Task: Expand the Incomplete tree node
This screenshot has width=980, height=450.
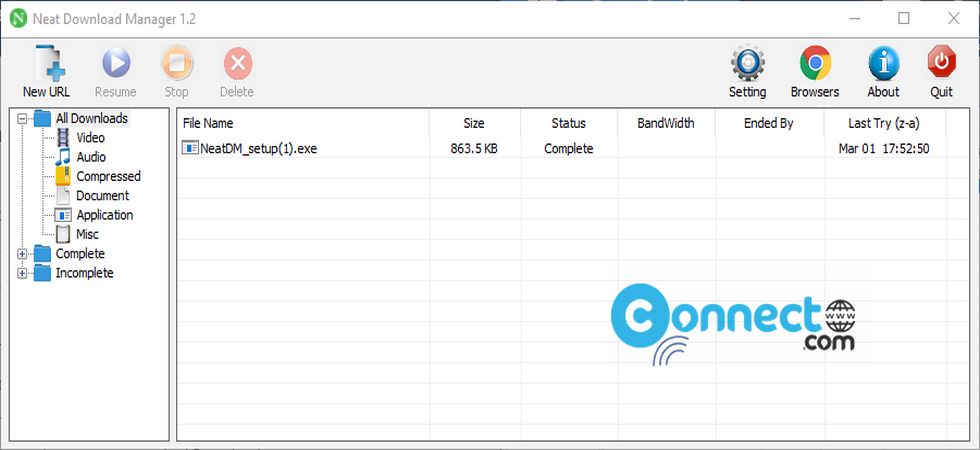Action: (x=22, y=273)
